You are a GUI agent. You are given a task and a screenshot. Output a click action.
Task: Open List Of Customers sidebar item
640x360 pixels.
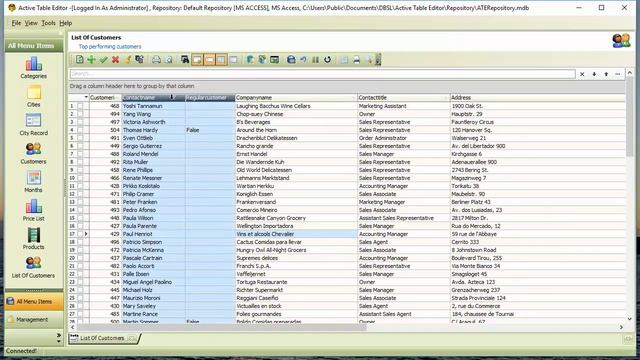[x=33, y=268]
